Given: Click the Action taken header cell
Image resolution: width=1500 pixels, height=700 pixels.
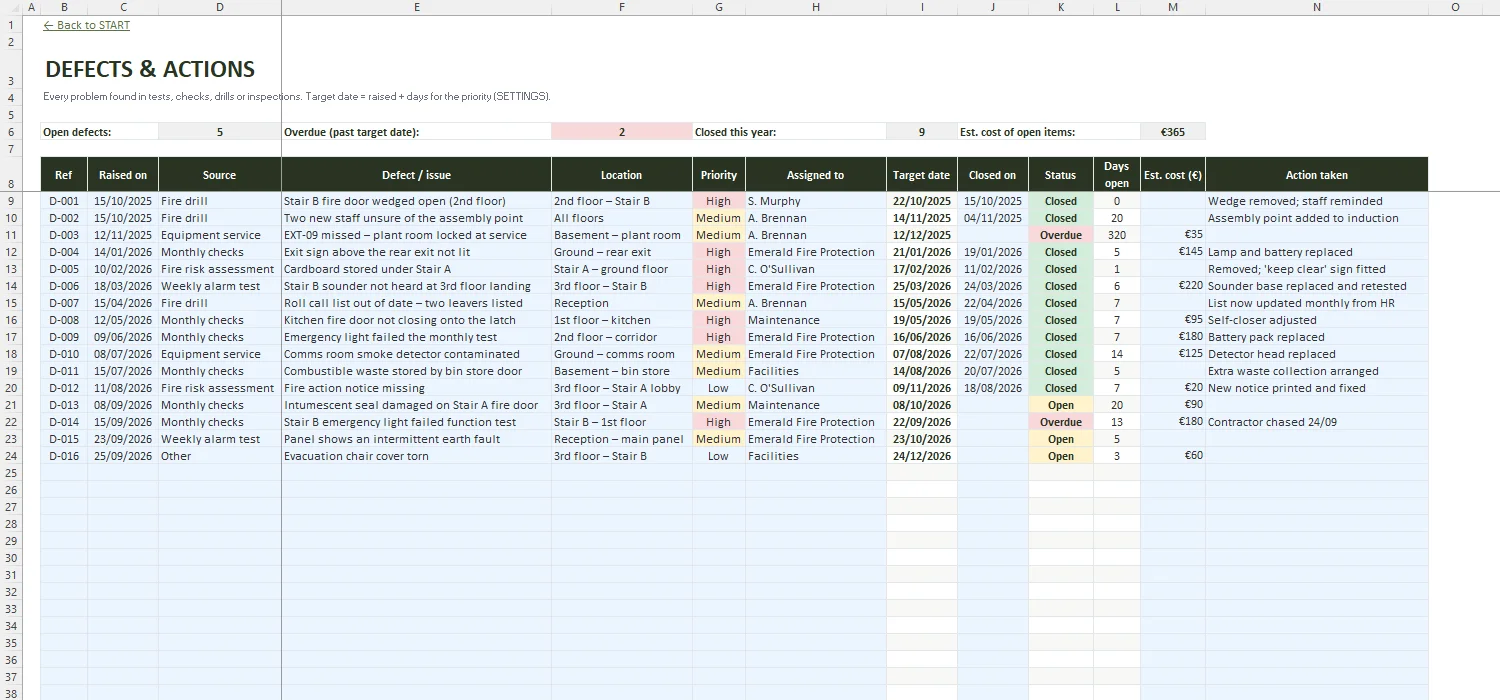Looking at the screenshot, I should pyautogui.click(x=1316, y=174).
